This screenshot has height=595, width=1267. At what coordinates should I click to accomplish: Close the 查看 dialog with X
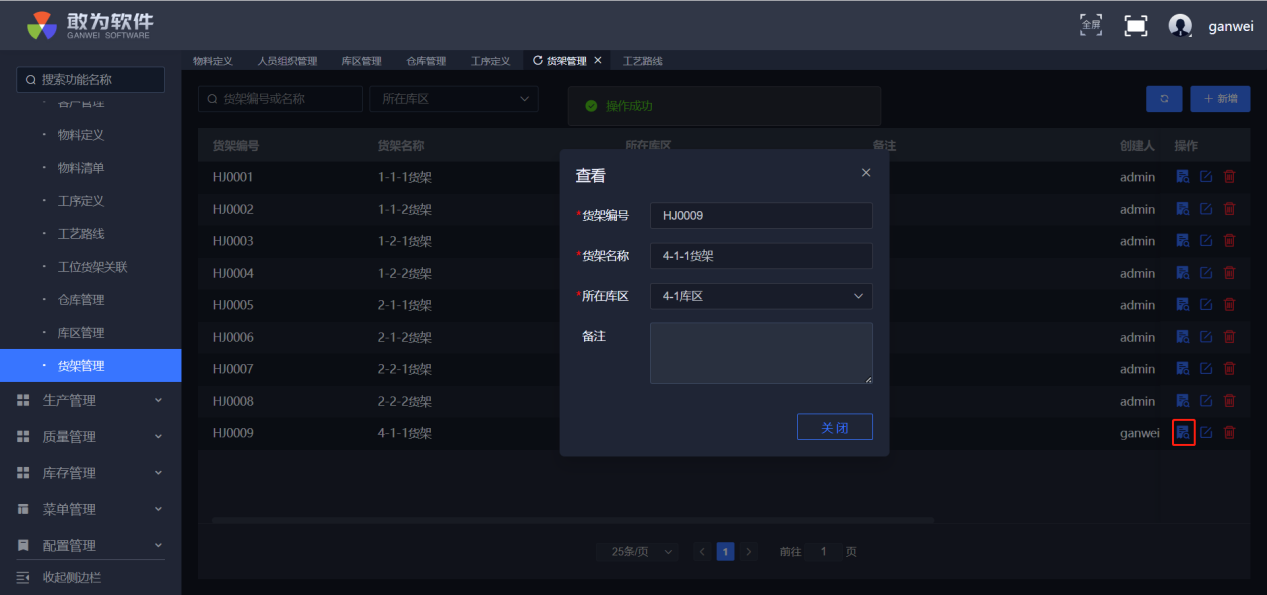pos(866,172)
